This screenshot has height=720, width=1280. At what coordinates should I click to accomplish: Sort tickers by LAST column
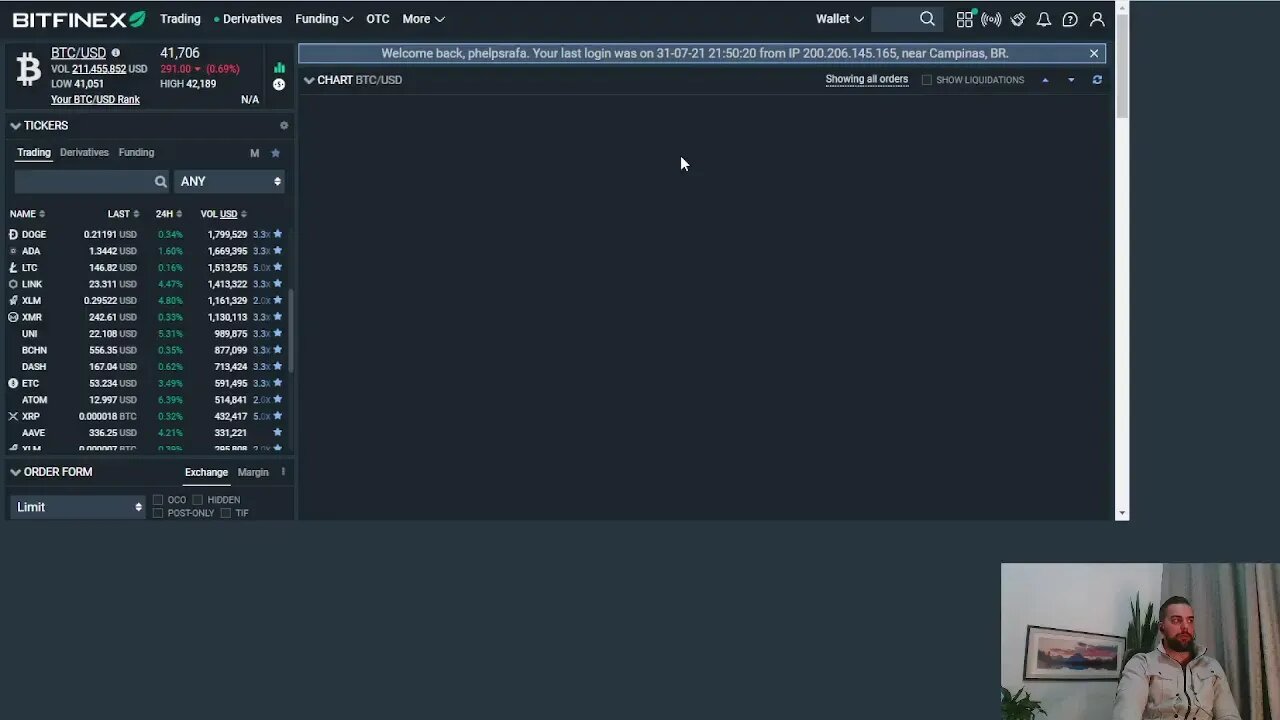point(123,214)
